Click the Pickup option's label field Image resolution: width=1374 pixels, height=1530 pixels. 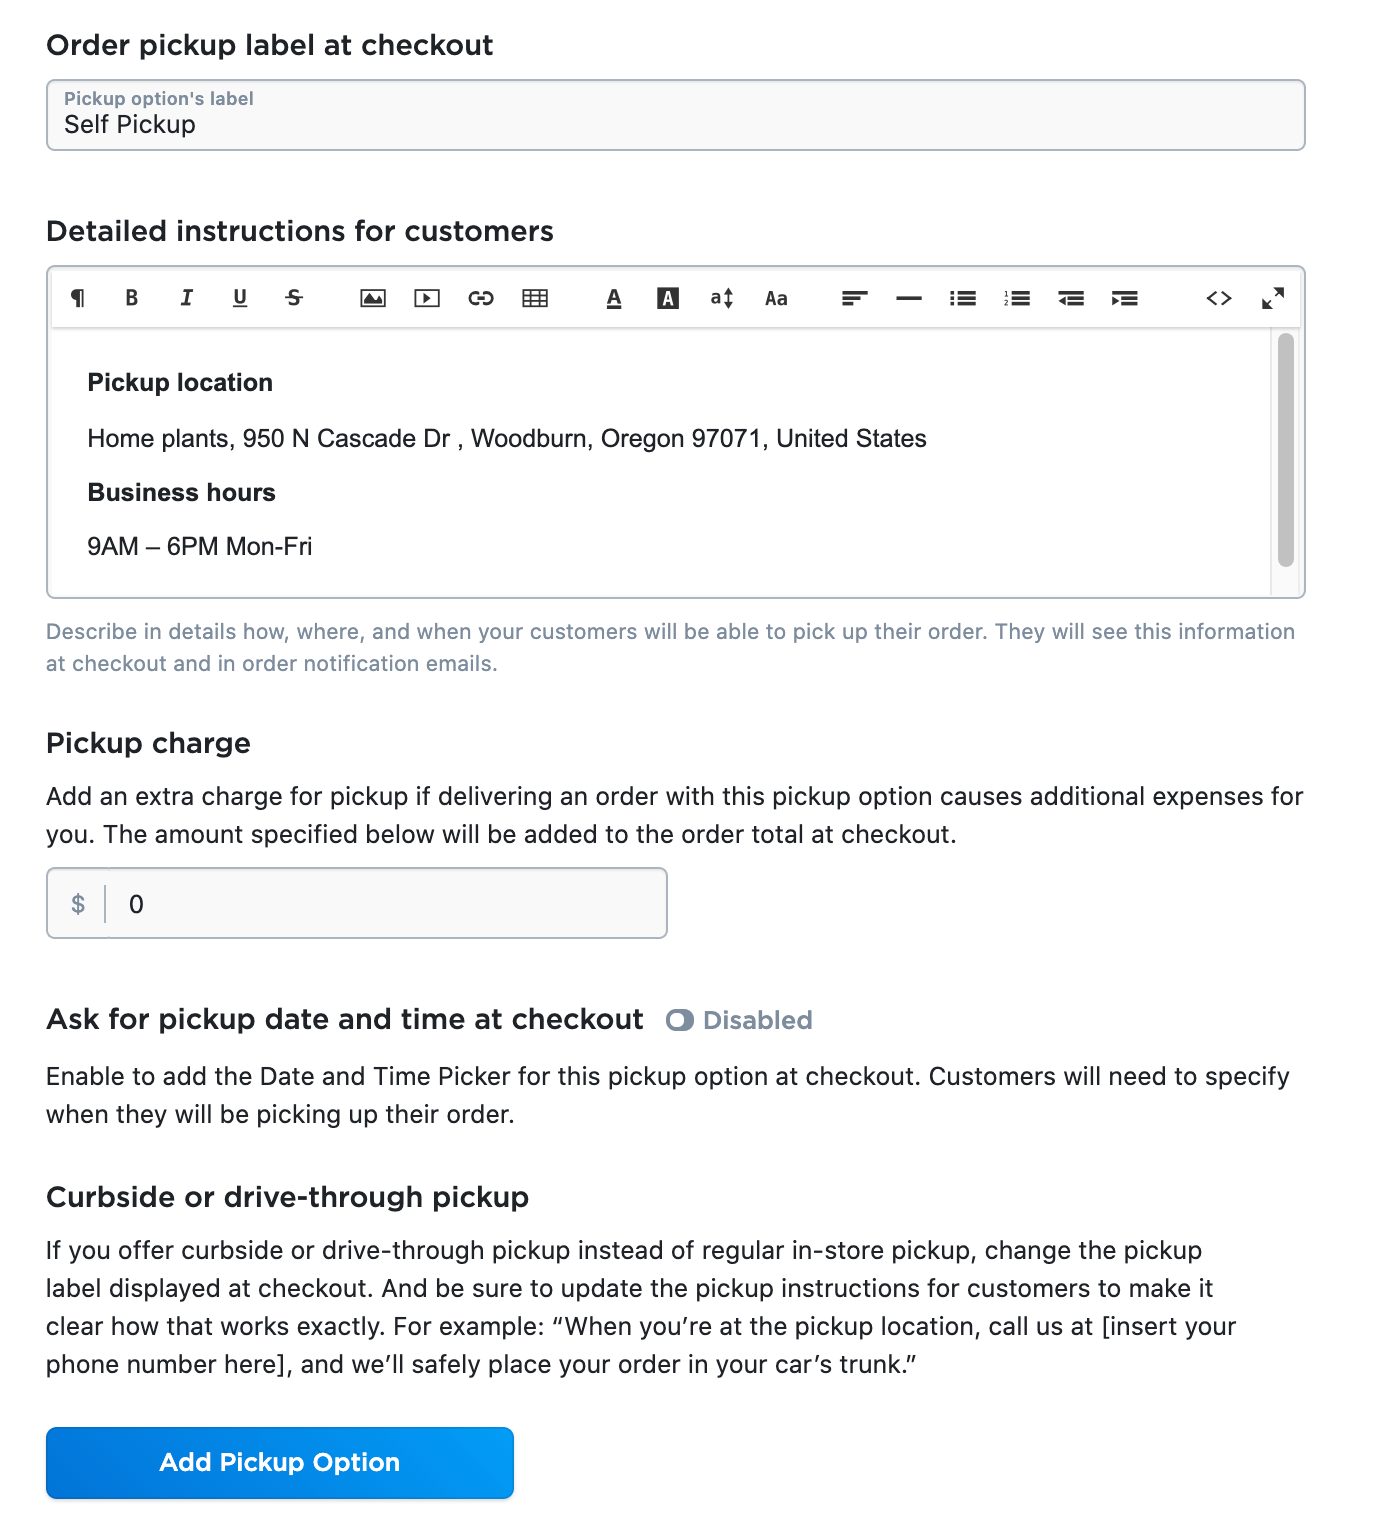675,124
